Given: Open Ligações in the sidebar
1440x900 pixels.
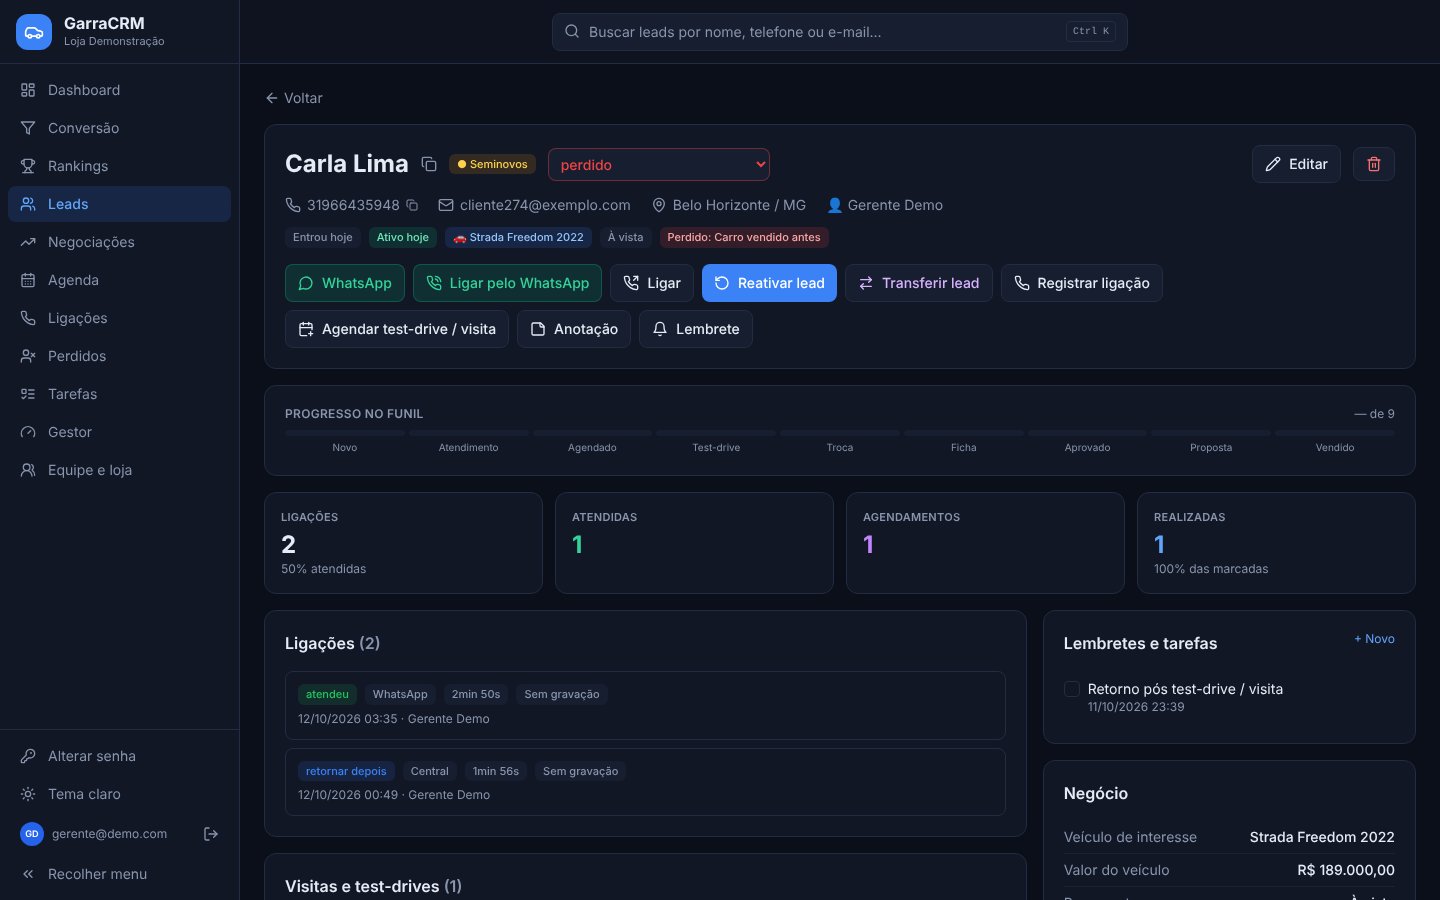Looking at the screenshot, I should [x=119, y=318].
